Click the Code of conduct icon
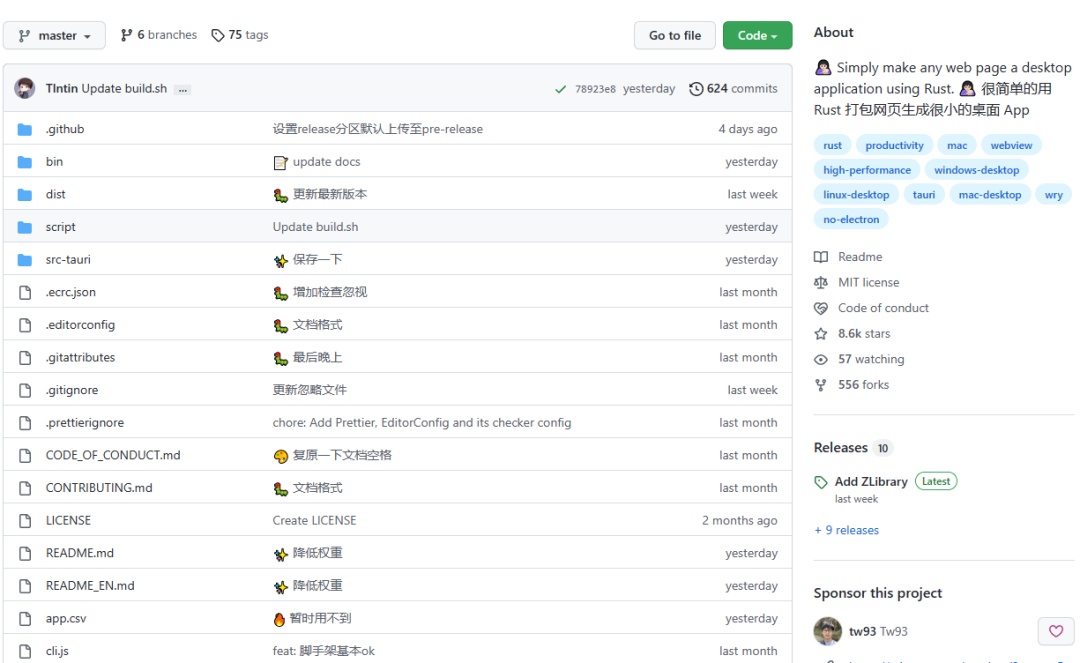Screen dimensions: 1080x663 point(823,307)
